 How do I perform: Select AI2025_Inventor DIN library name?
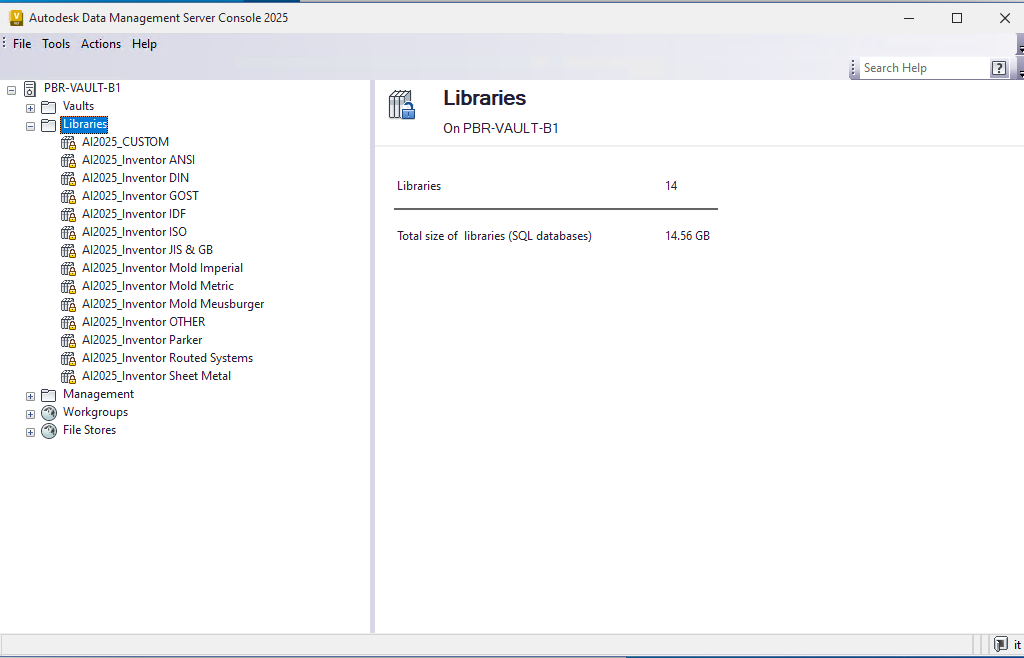pos(135,178)
